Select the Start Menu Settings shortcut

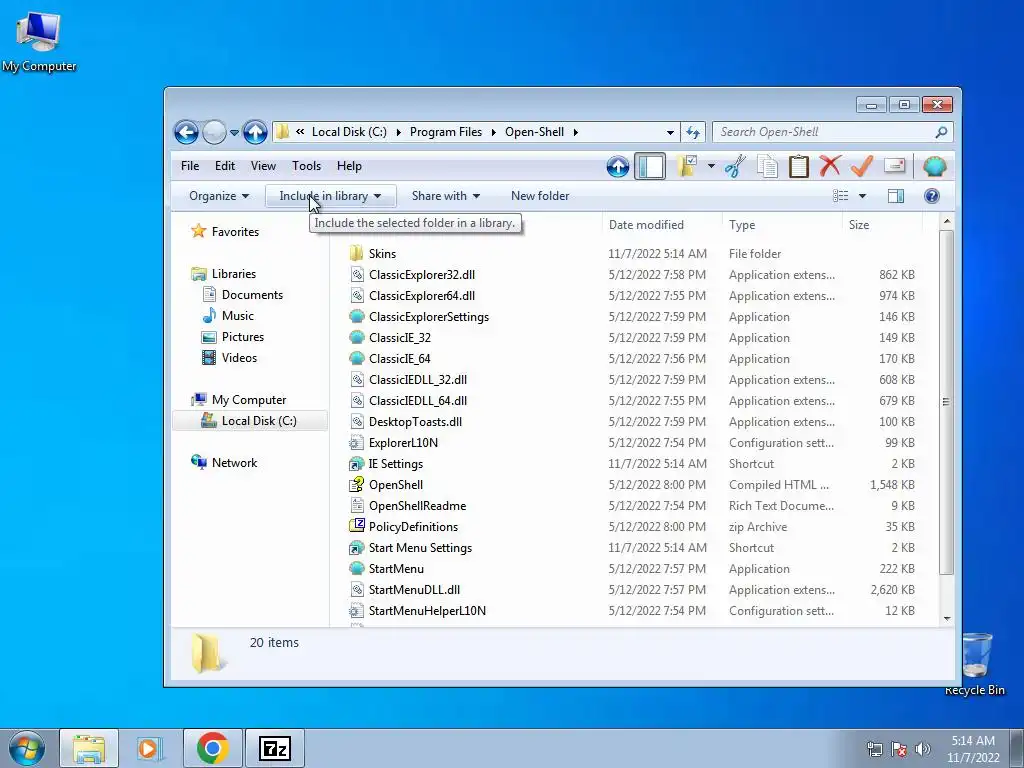pos(420,548)
